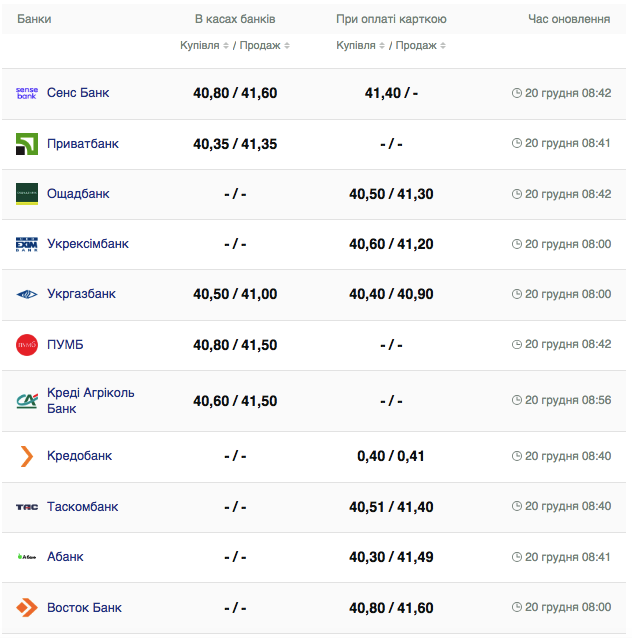Click the Абанк logo icon
Image resolution: width=632 pixels, height=638 pixels.
click(x=27, y=557)
